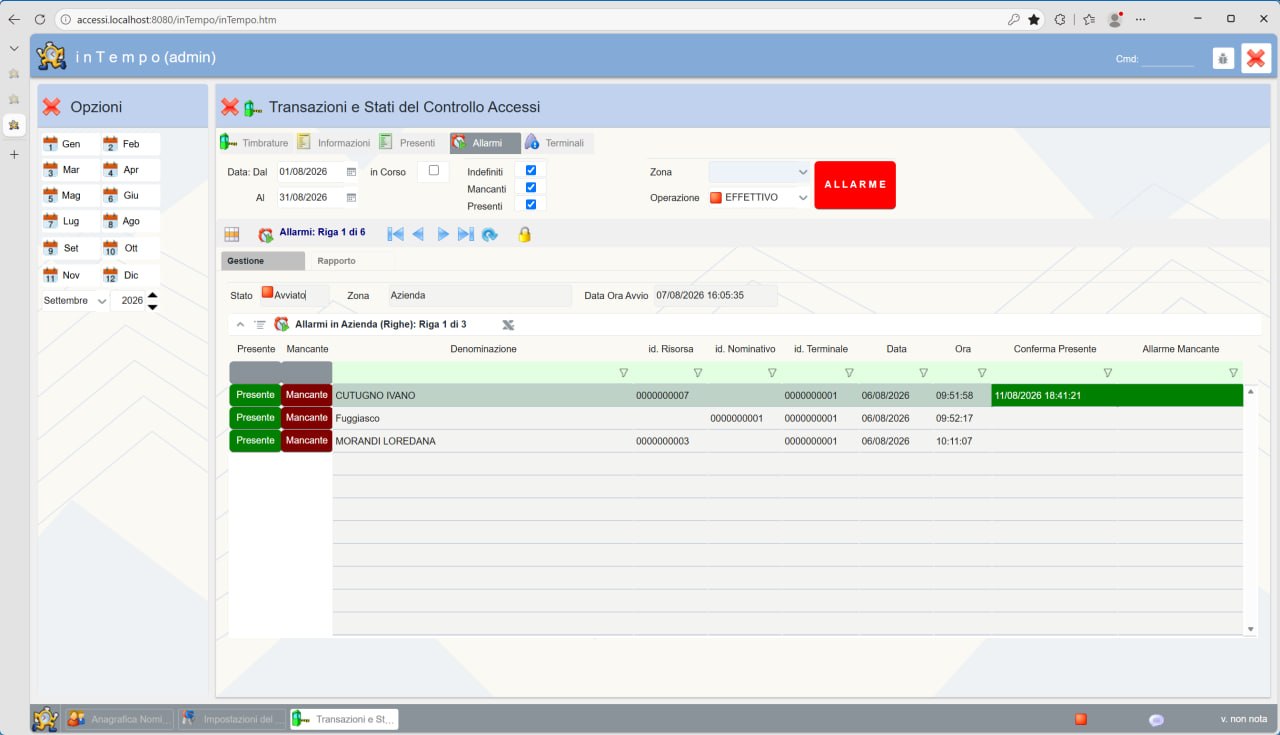
Task: Uncheck the Indefiniti checkbox
Action: tap(531, 170)
